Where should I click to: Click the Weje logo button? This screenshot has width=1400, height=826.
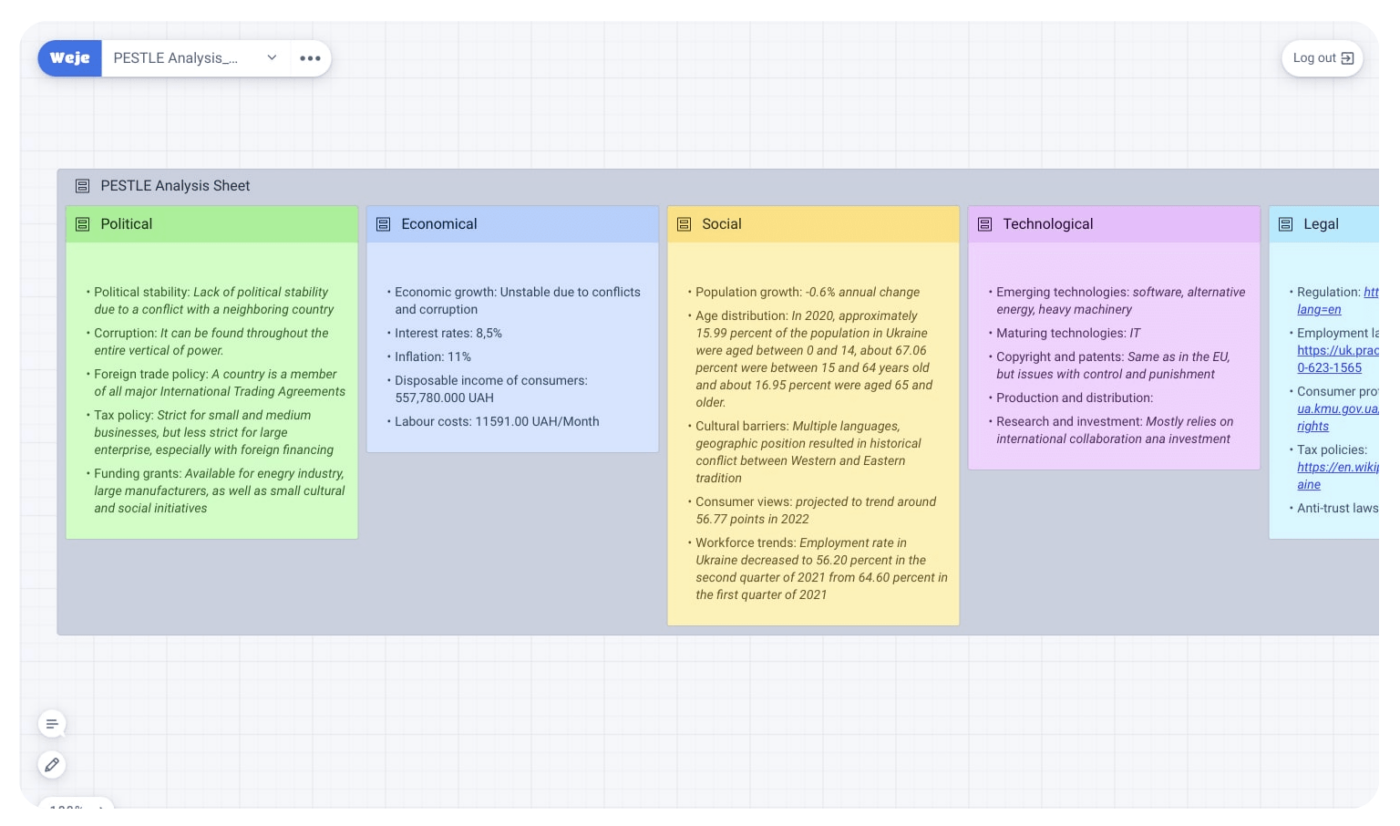coord(70,58)
